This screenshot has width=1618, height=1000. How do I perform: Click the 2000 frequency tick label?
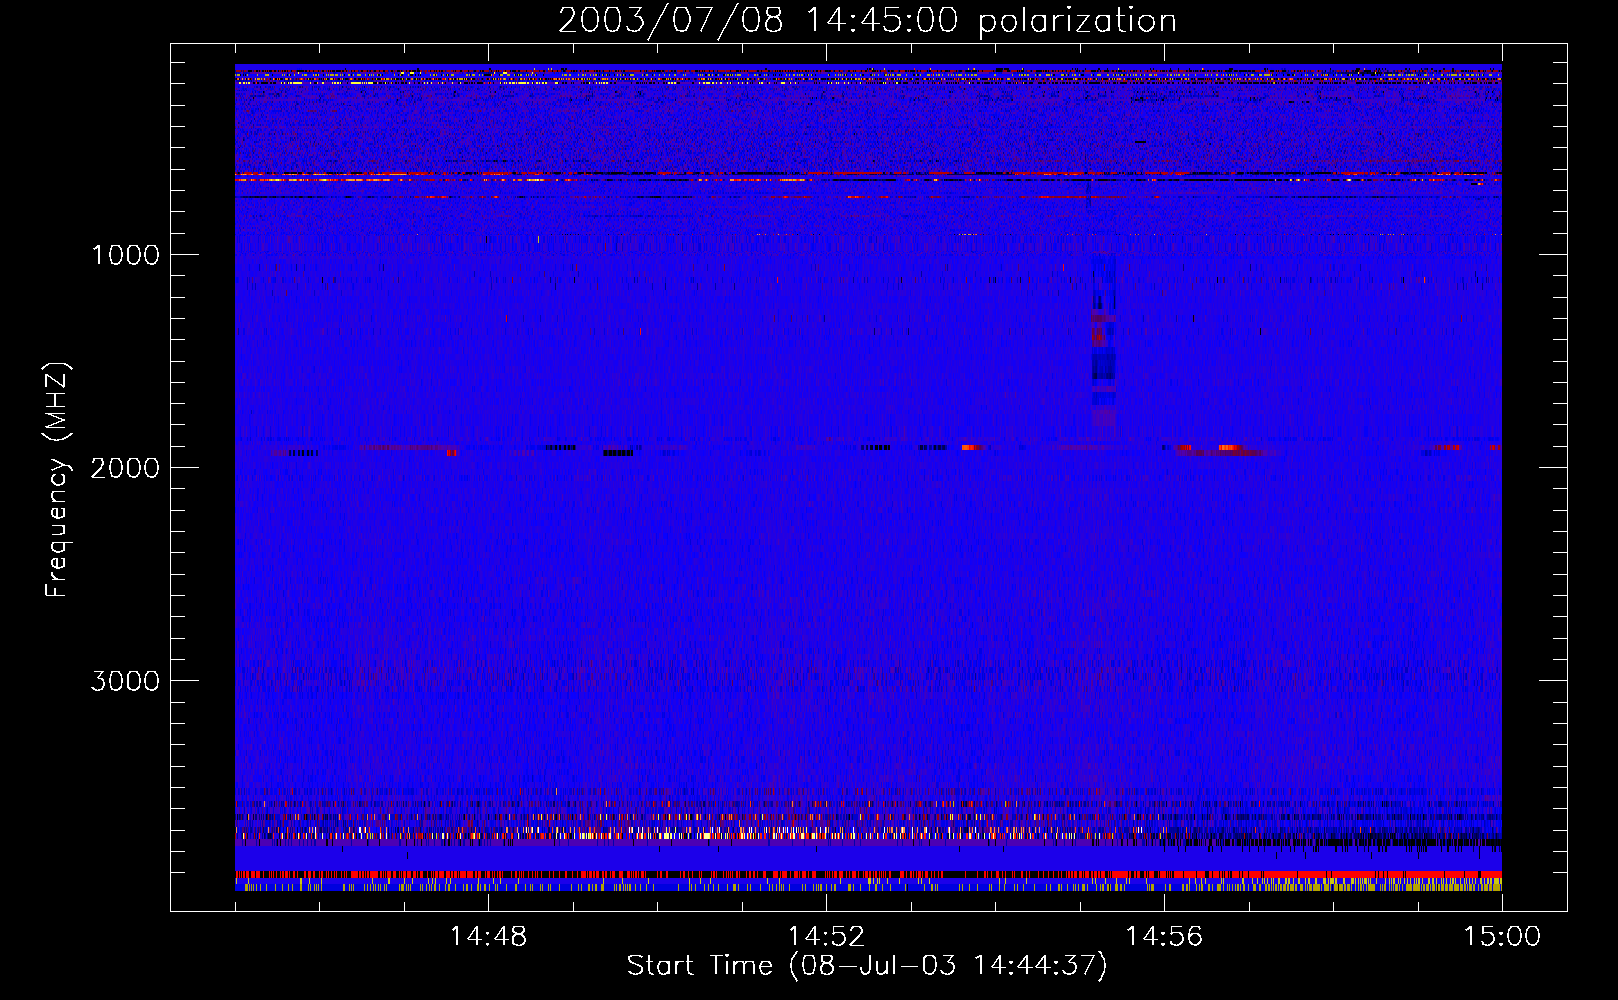125,468
